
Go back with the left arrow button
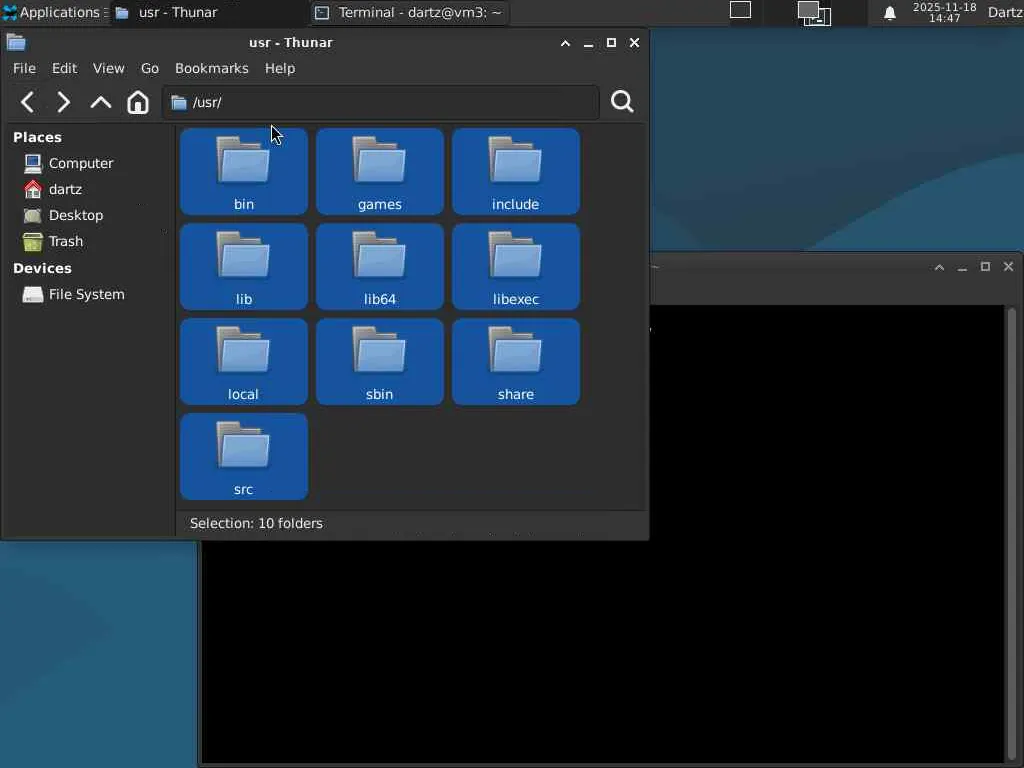[27, 102]
